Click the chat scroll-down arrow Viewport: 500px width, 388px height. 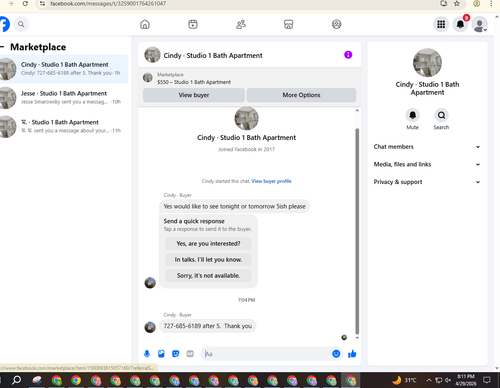pos(357,338)
